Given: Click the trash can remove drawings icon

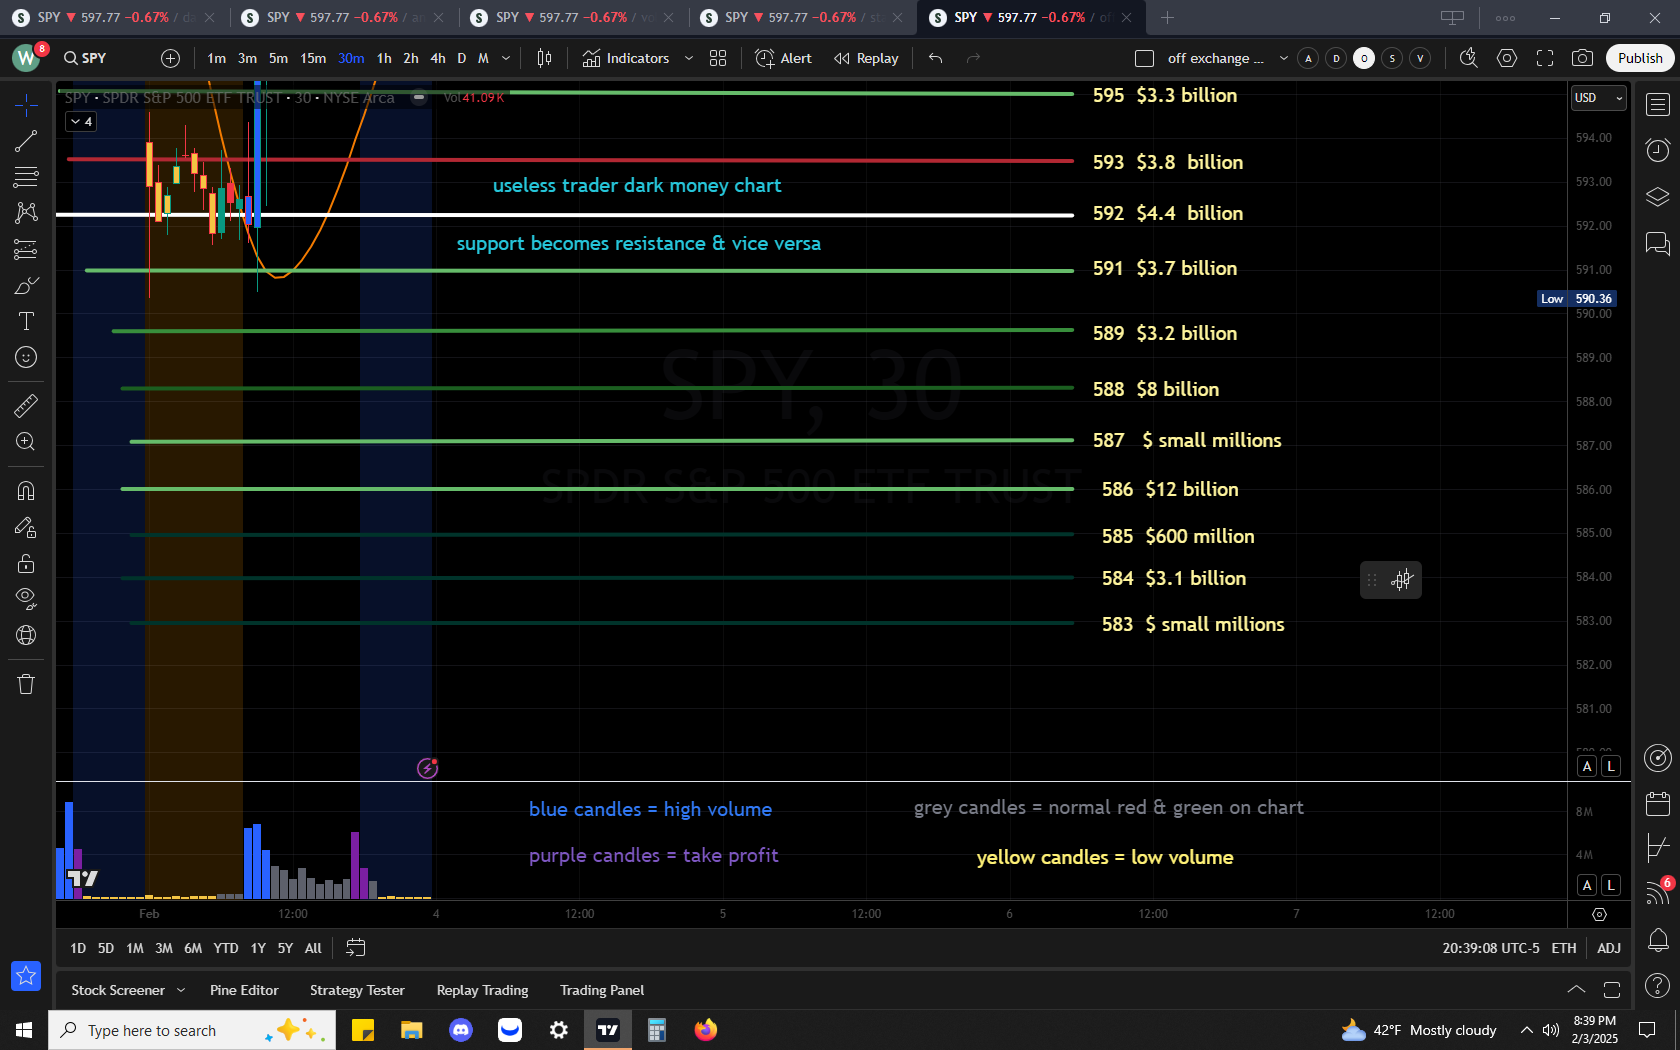Looking at the screenshot, I should click(x=26, y=684).
